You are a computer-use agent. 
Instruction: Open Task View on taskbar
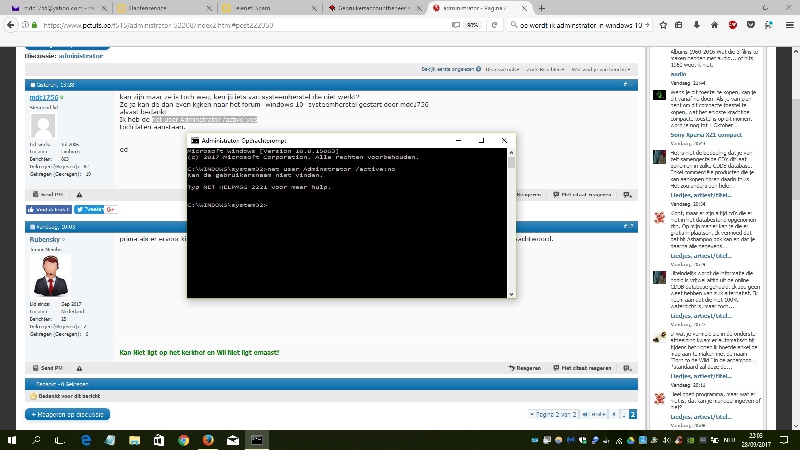pyautogui.click(x=60, y=440)
